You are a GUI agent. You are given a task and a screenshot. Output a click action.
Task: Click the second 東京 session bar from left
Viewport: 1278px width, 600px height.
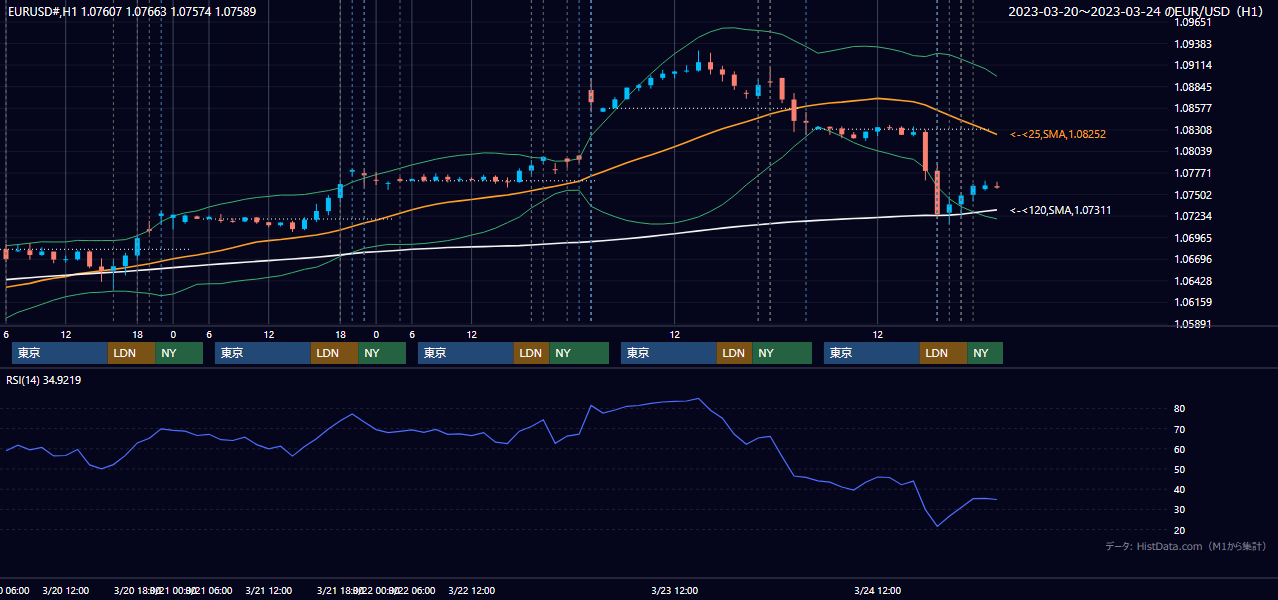pos(263,353)
